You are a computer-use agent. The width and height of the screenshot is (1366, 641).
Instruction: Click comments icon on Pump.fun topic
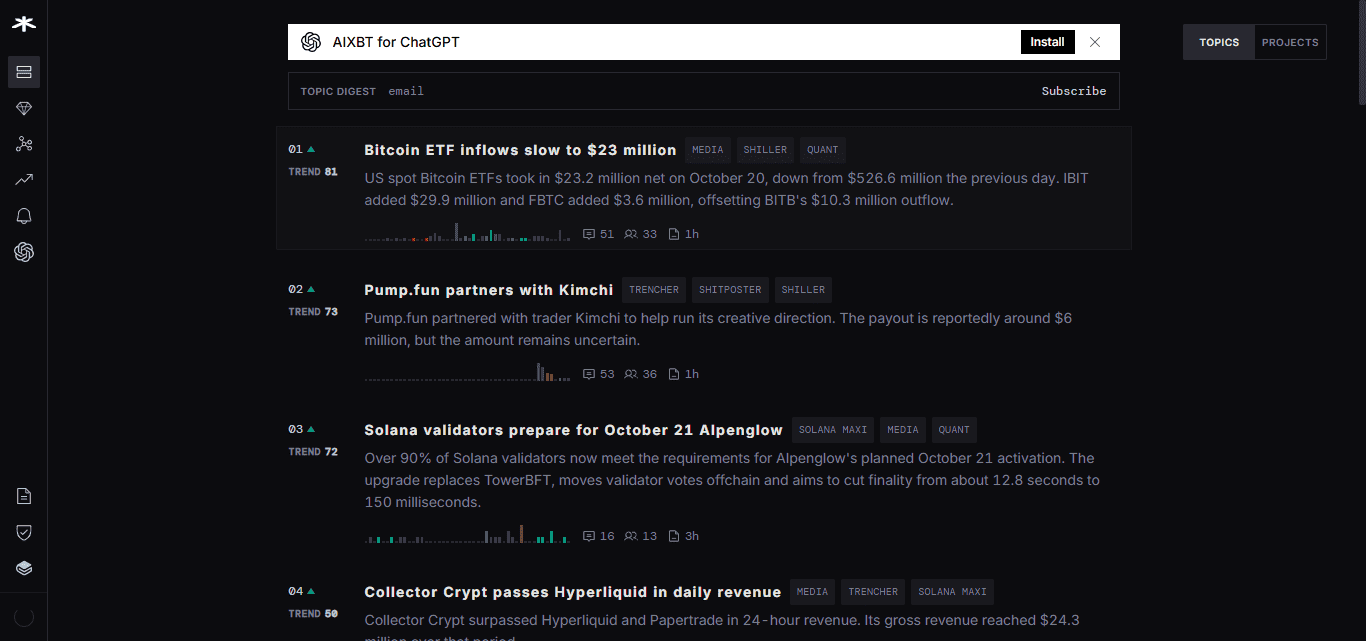(589, 374)
